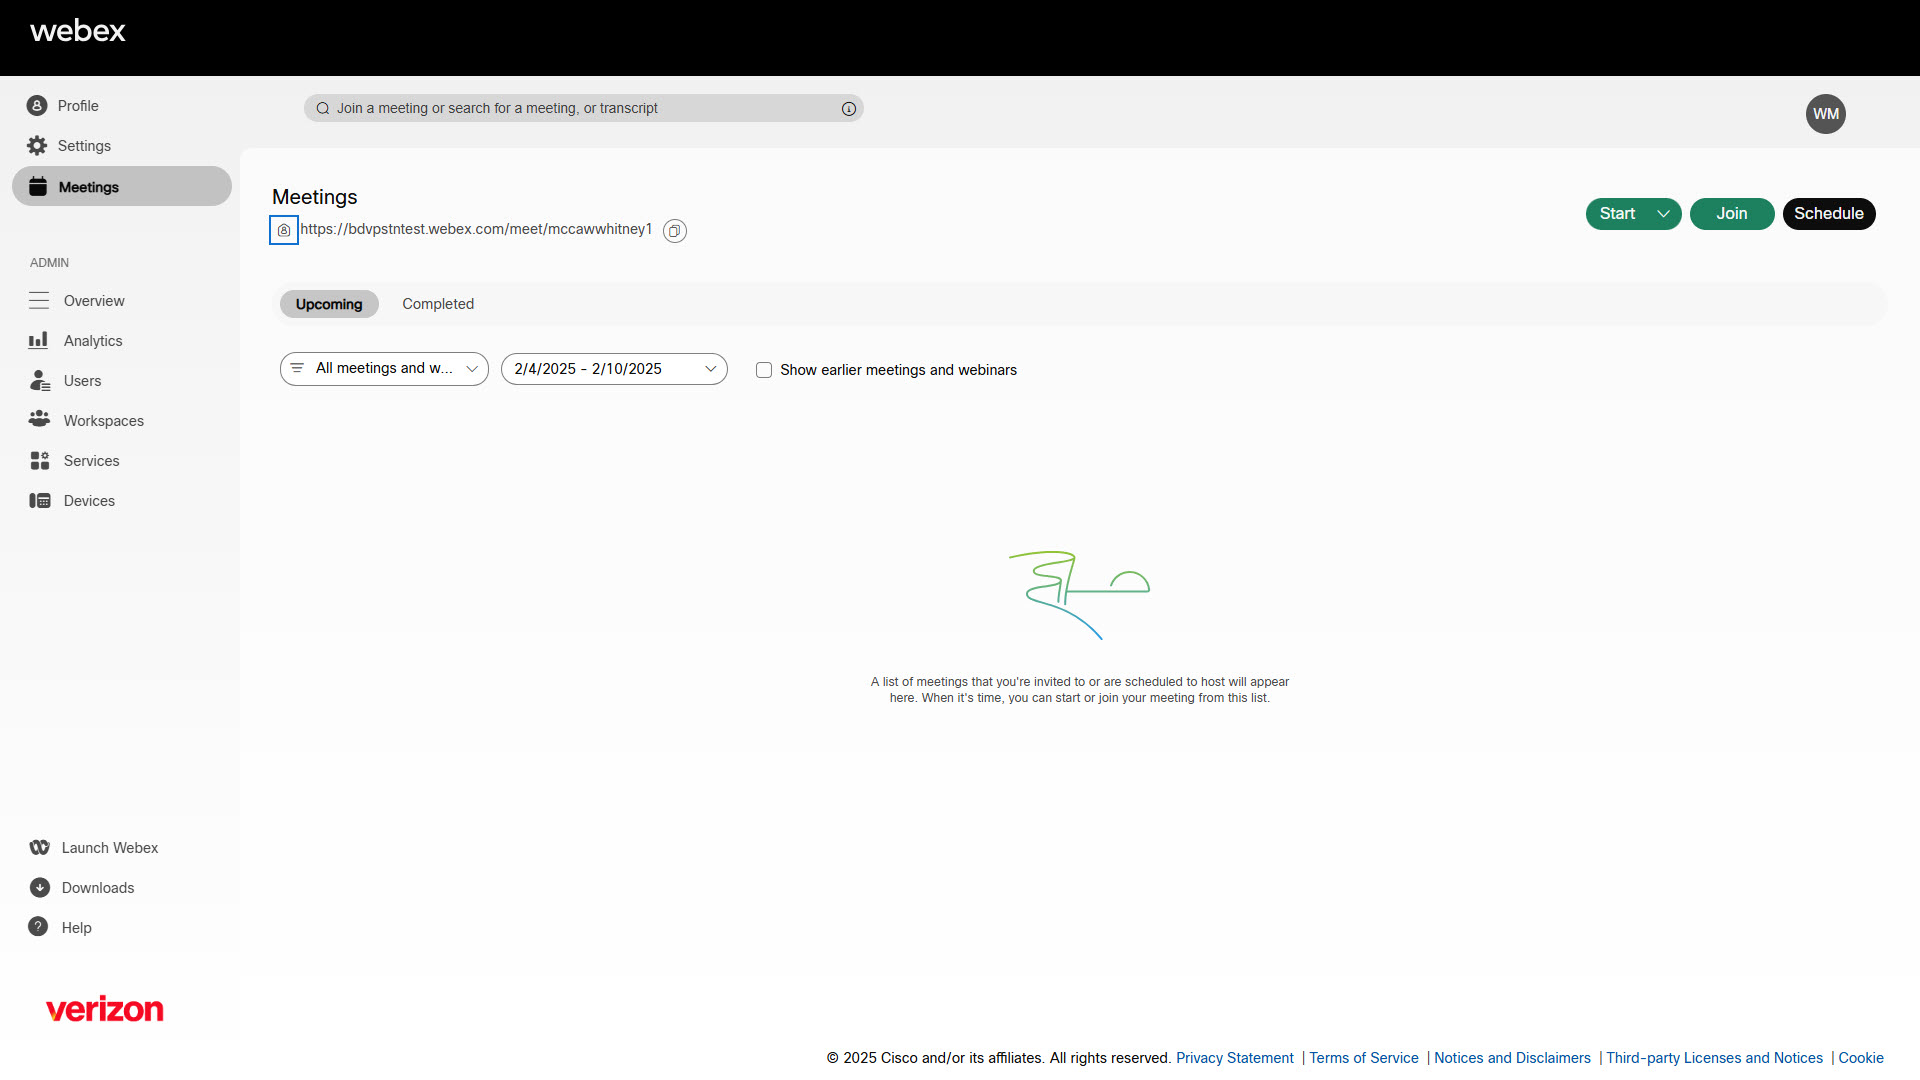Click the Users label under Admin
The image size is (1920, 1080).
82,381
